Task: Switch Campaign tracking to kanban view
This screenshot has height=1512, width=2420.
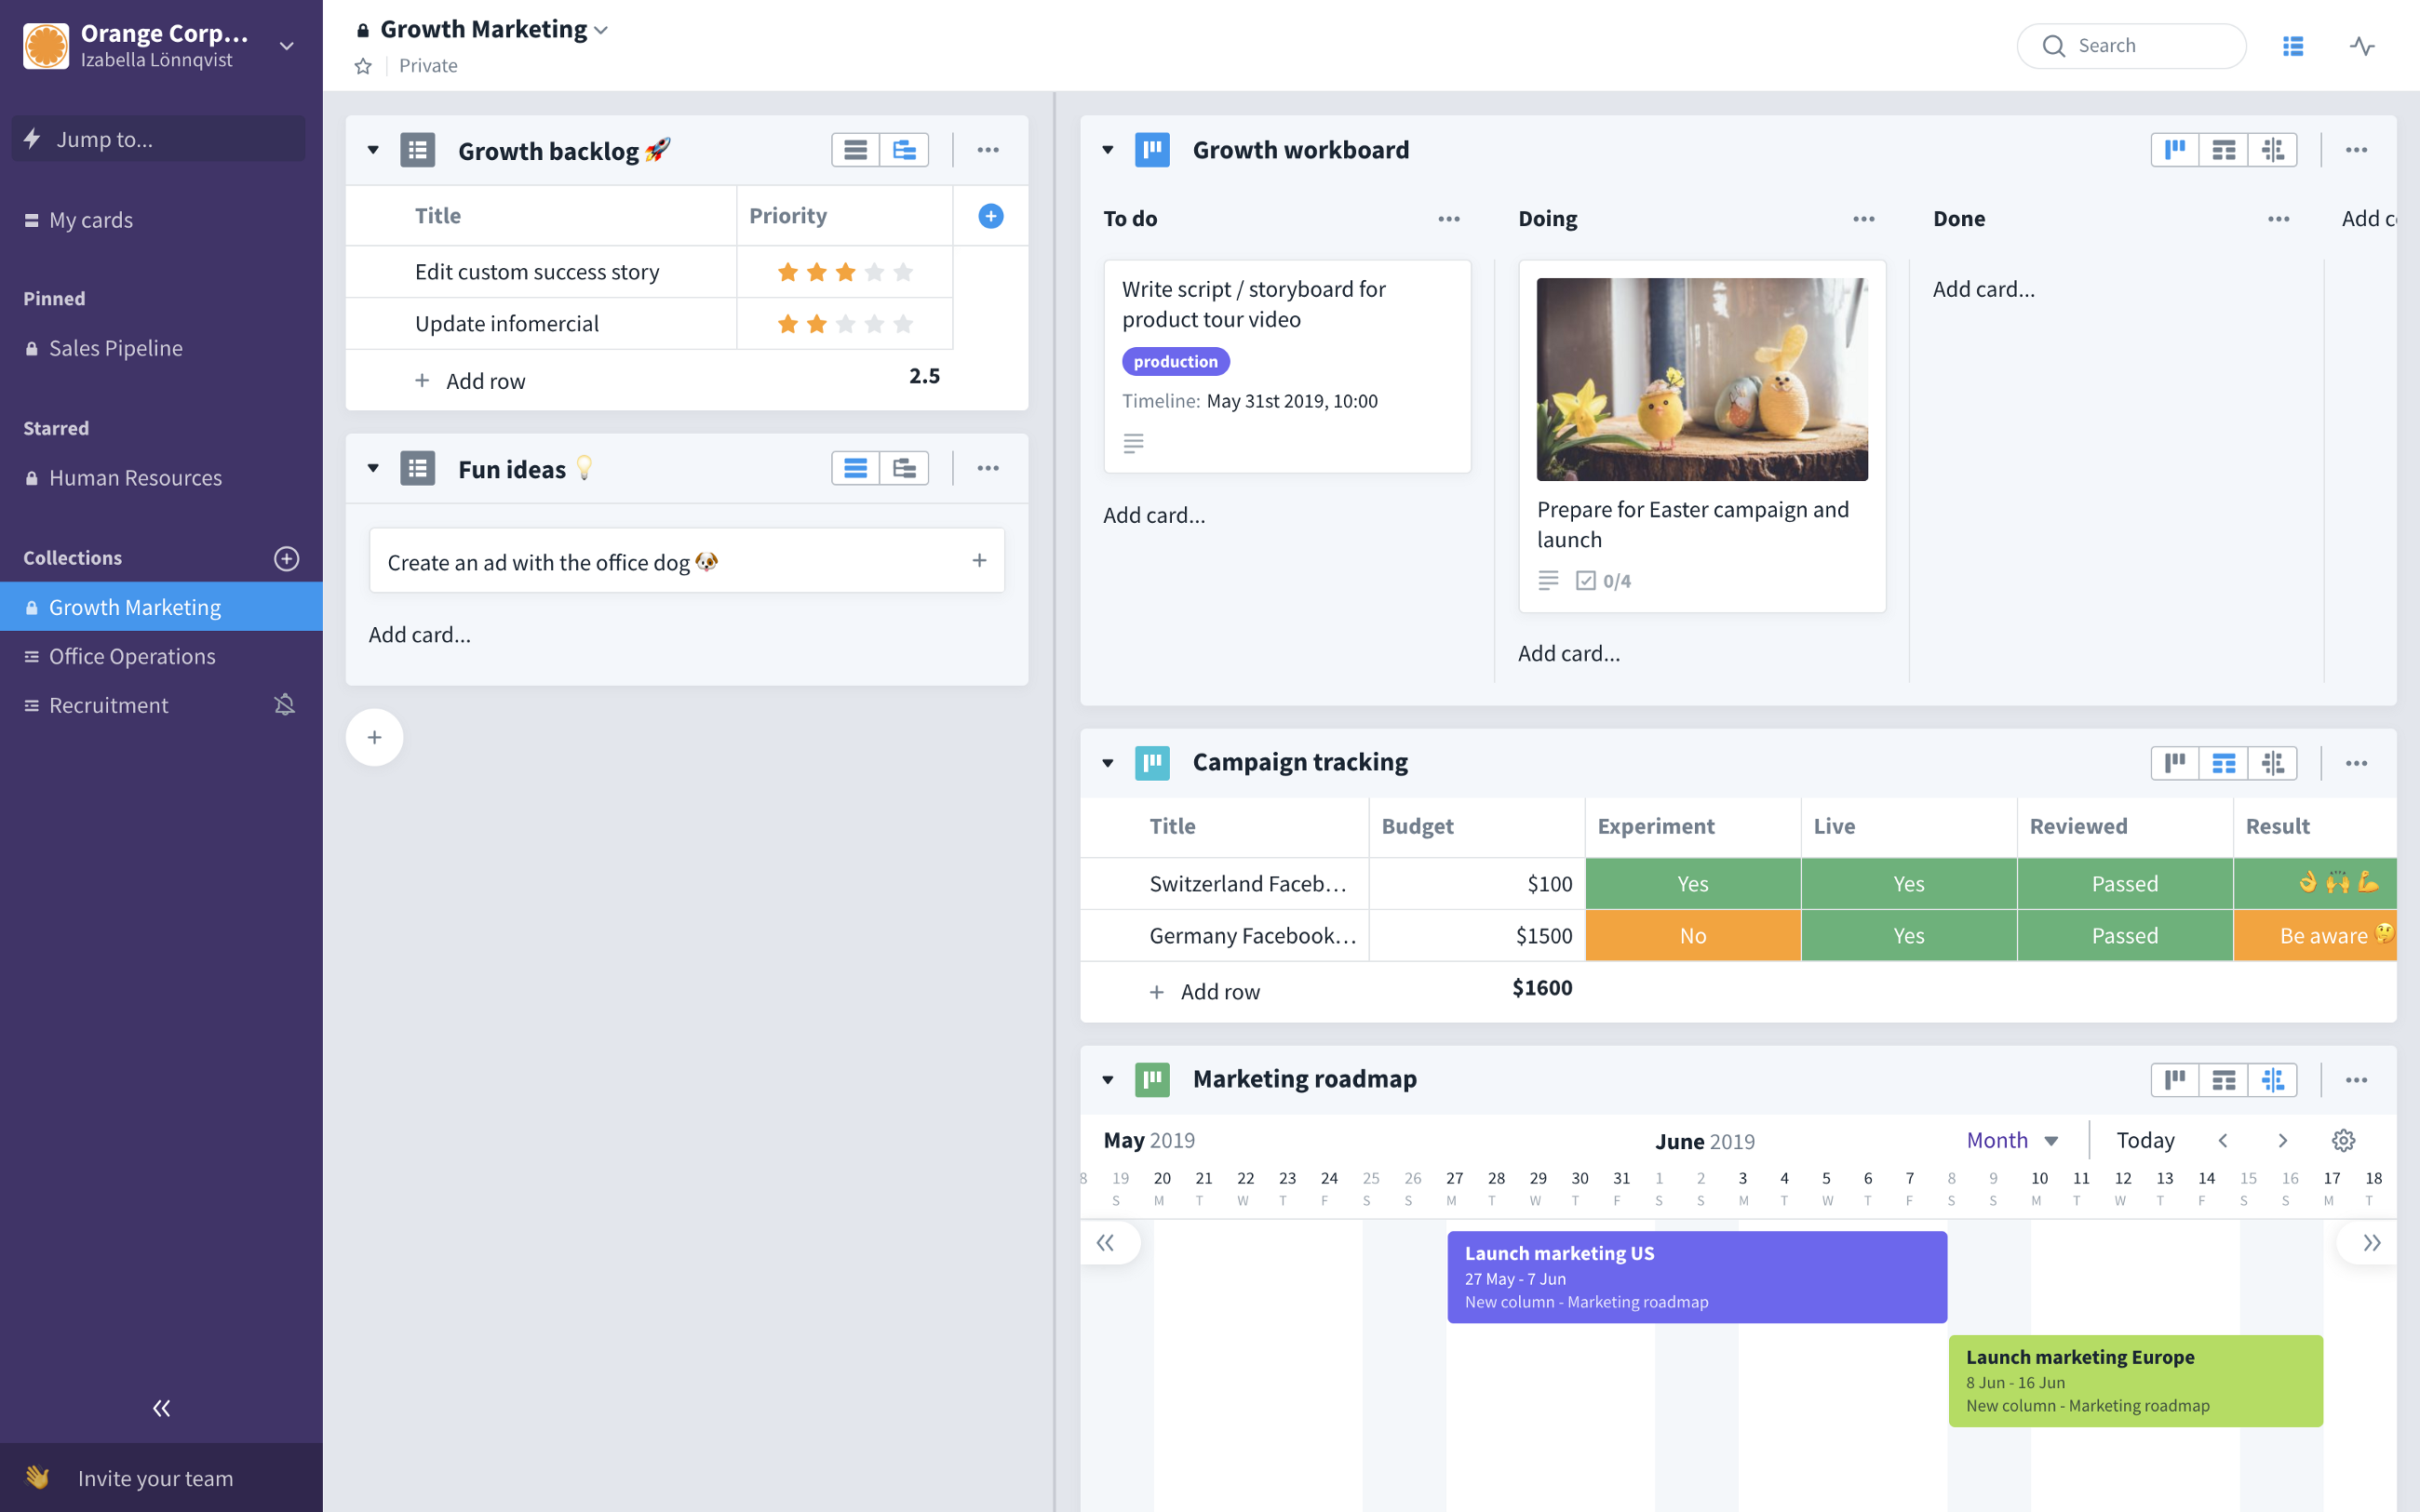Action: coord(2176,762)
